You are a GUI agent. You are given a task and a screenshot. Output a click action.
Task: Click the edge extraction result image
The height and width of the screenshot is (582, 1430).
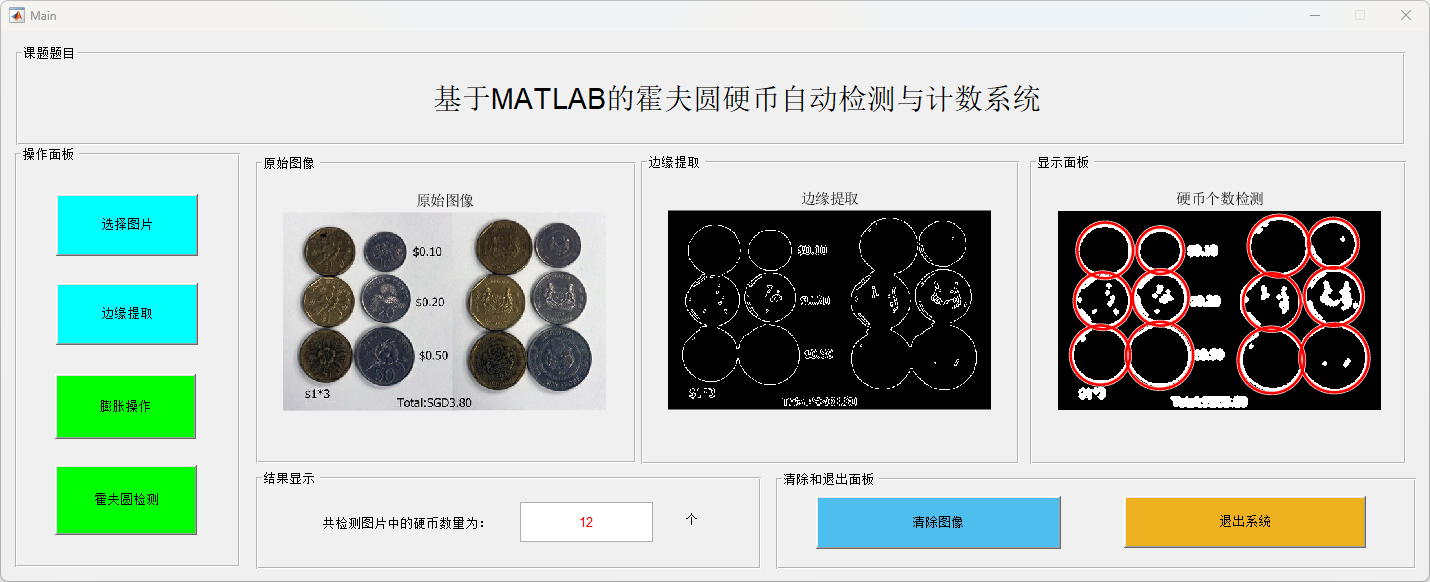coord(829,309)
